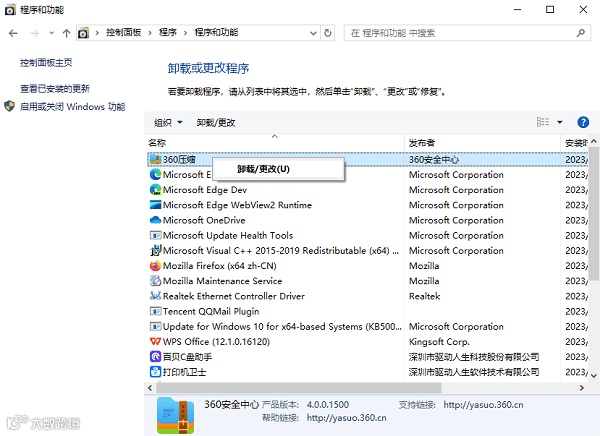Click the Realtek Ethernet Controller Driver icon
The height and width of the screenshot is (436, 600).
(155, 296)
